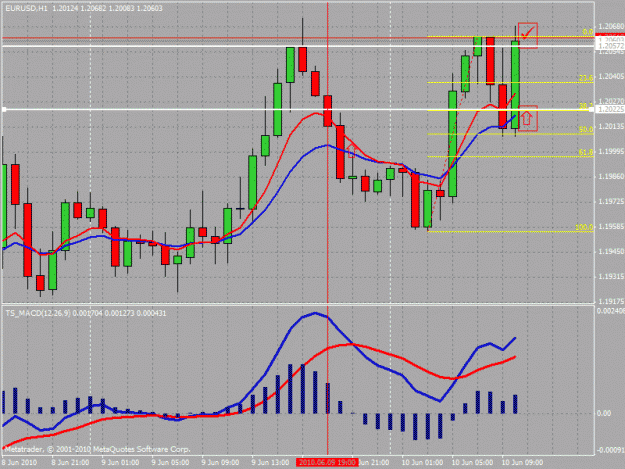625x469 pixels.
Task: Click the 9 Jun 09:00 time label
Action: pyautogui.click(x=220, y=463)
